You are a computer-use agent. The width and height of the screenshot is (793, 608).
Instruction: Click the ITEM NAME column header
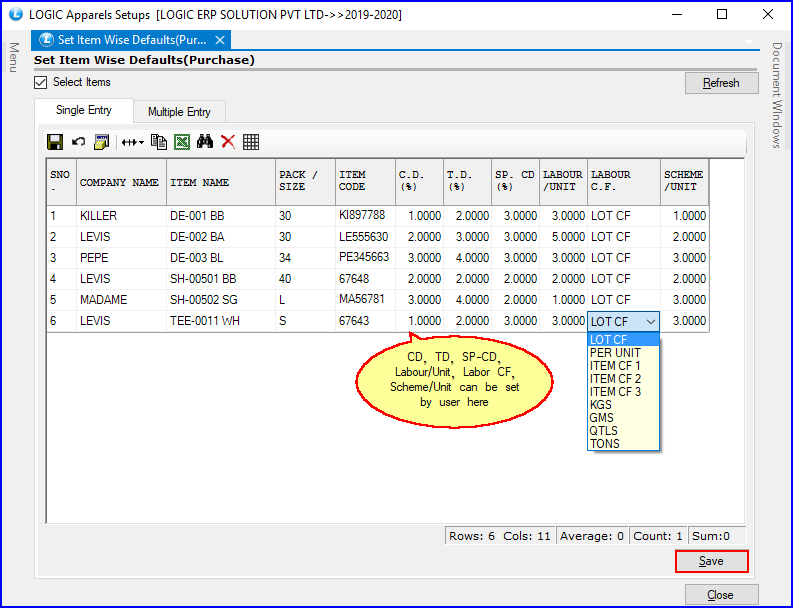[221, 182]
